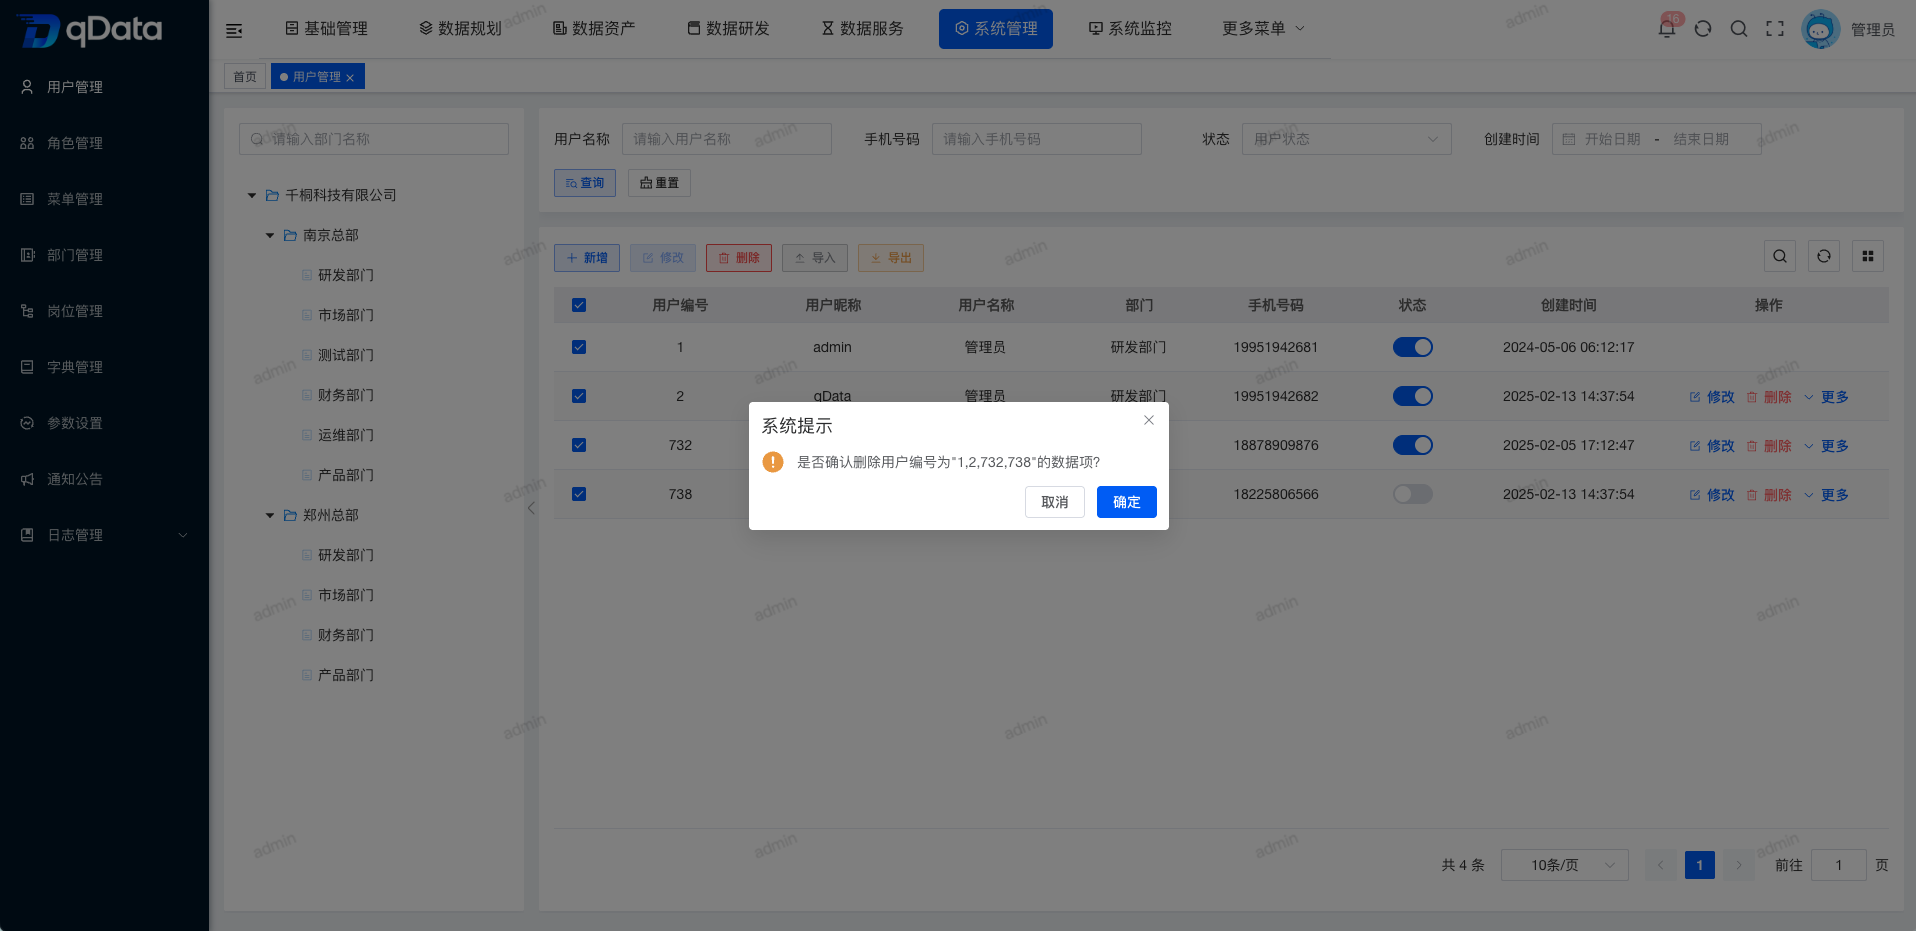Open 用户状态 dropdown
This screenshot has height=931, width=1916.
(x=1347, y=139)
